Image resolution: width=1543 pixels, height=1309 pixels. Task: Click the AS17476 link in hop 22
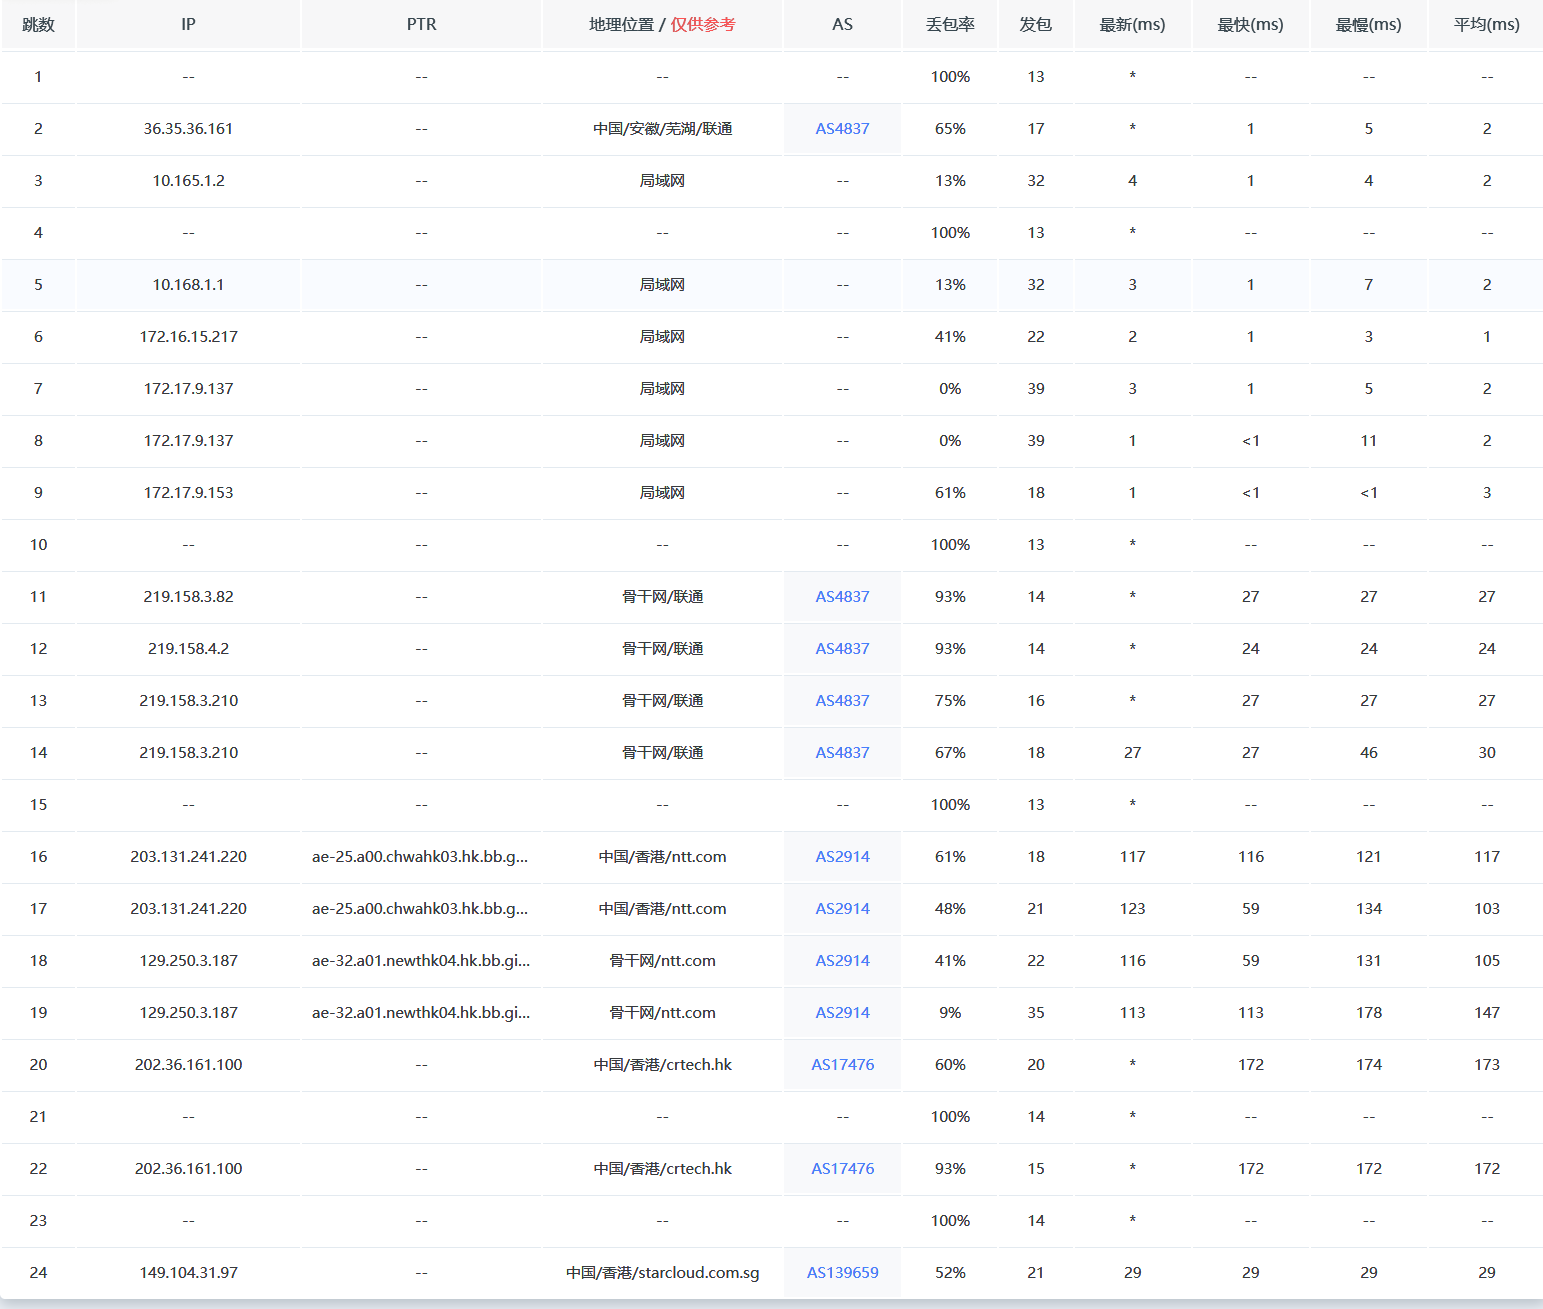point(842,1169)
